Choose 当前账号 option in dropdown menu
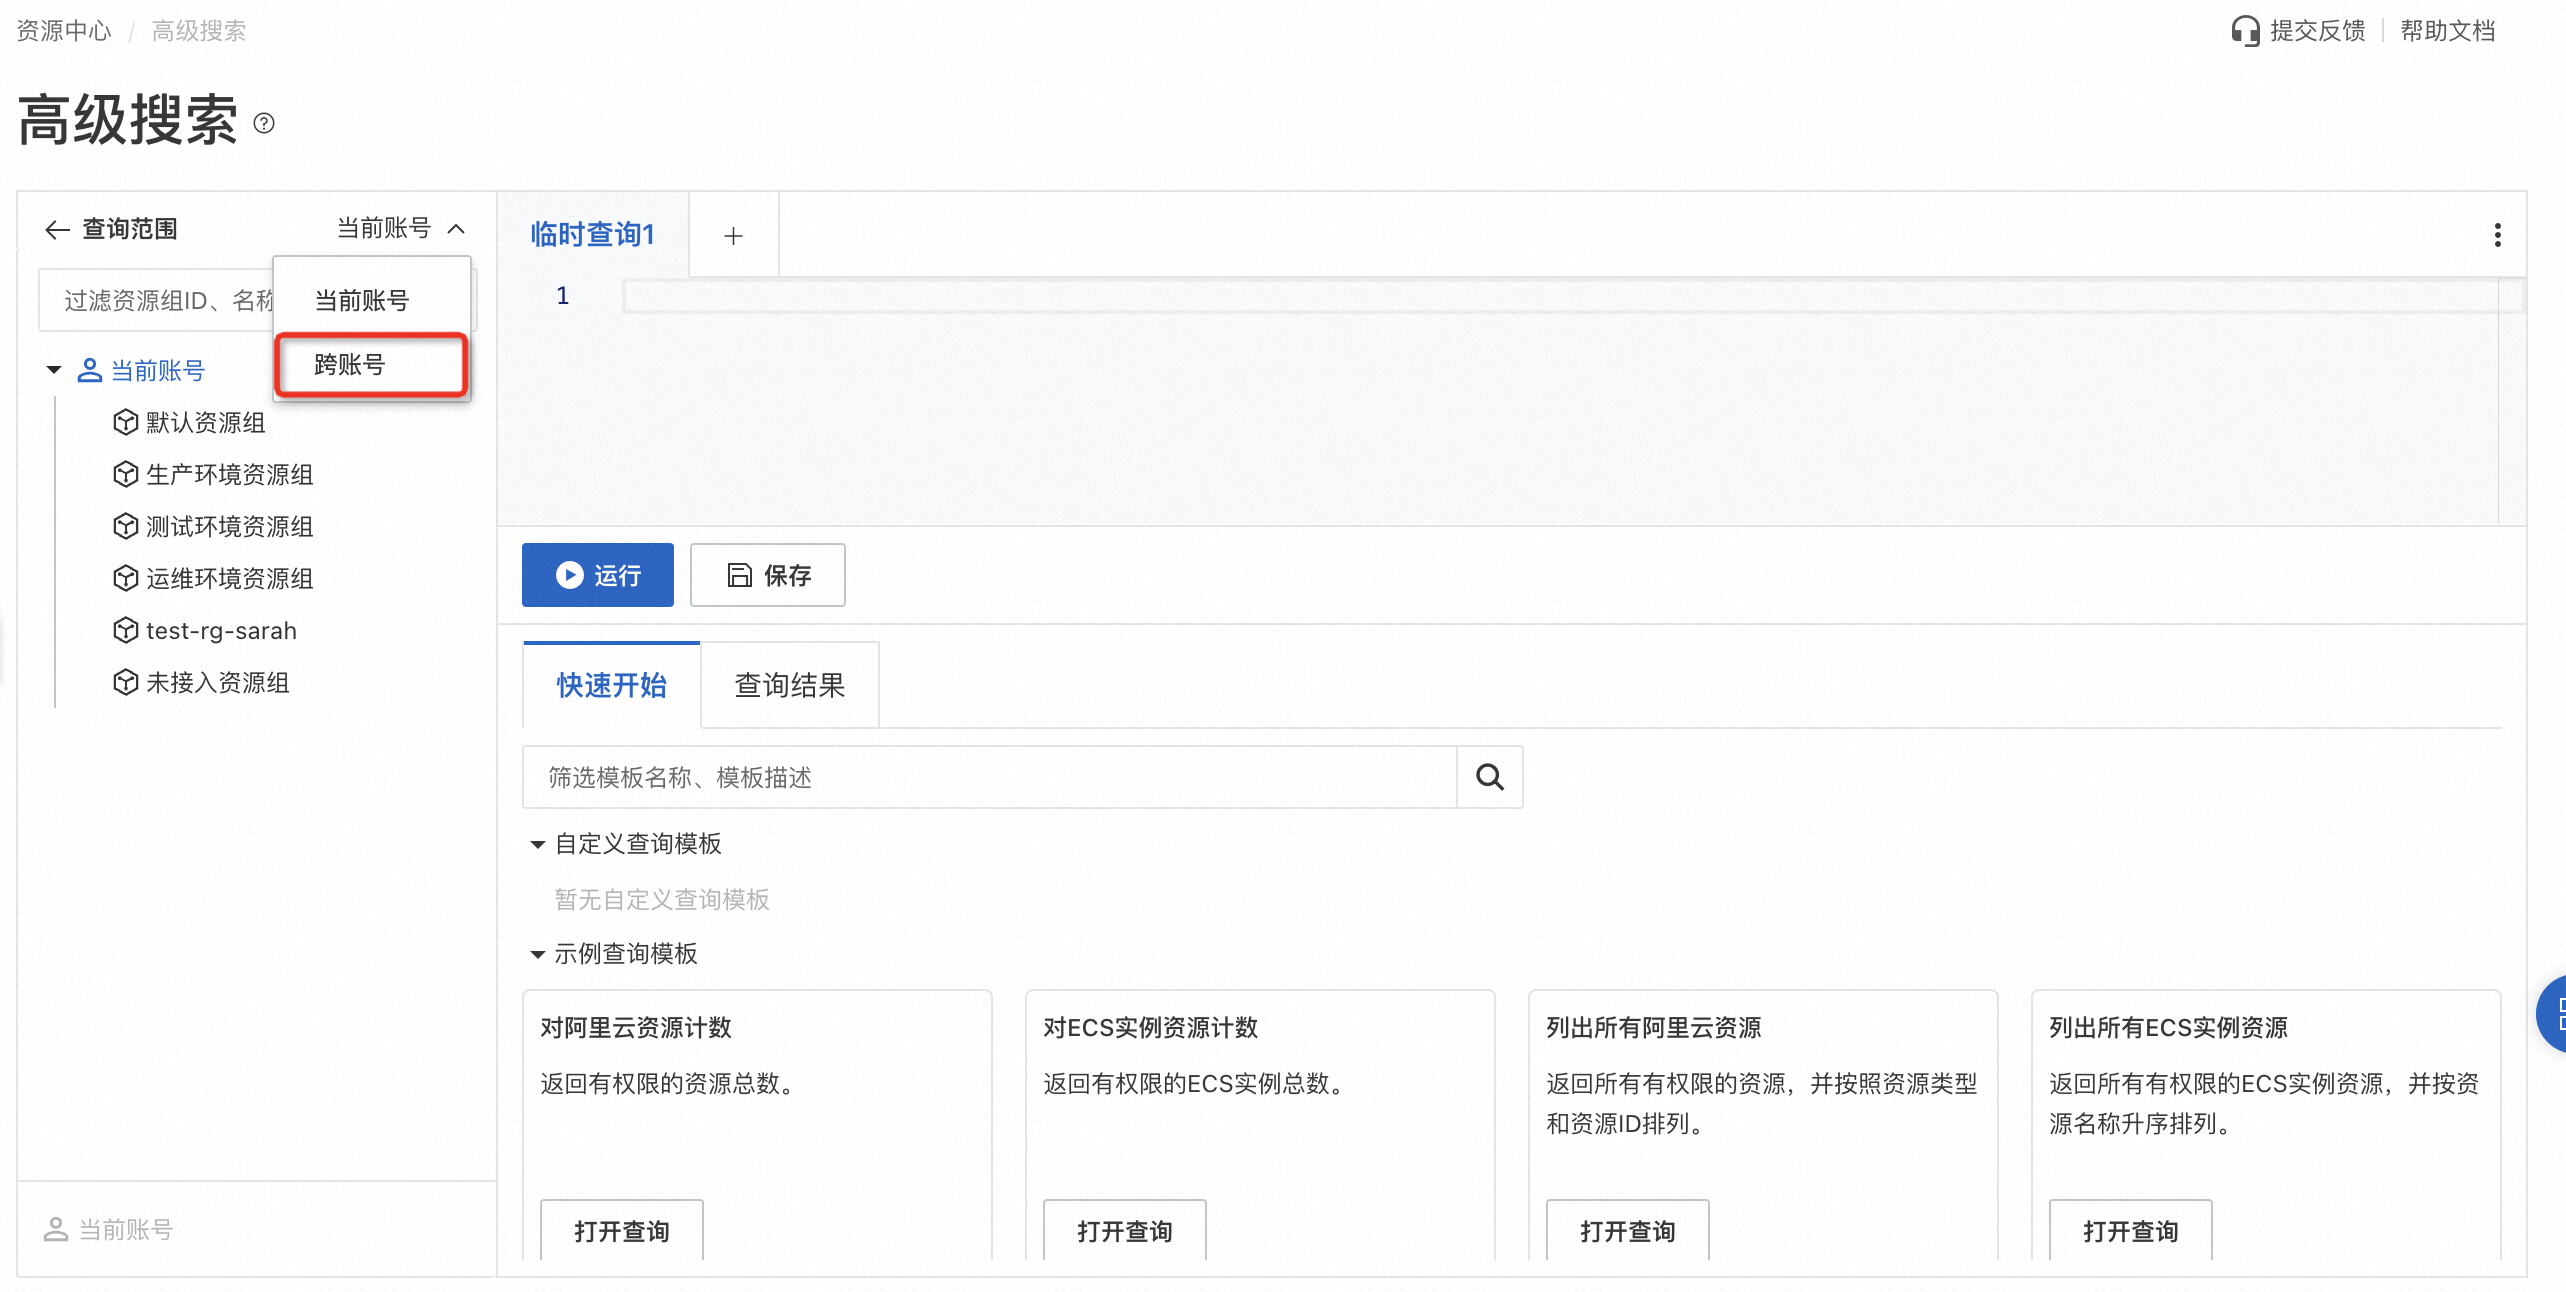 pyautogui.click(x=362, y=301)
